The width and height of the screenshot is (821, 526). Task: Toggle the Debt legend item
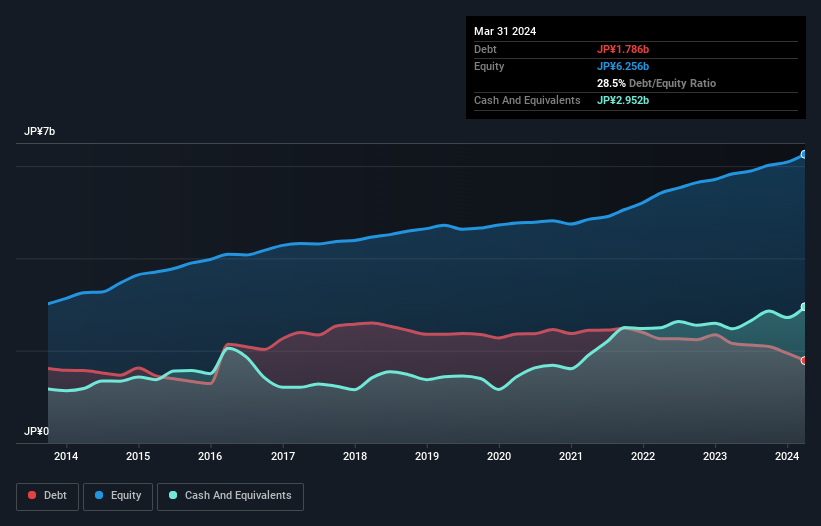pos(49,496)
